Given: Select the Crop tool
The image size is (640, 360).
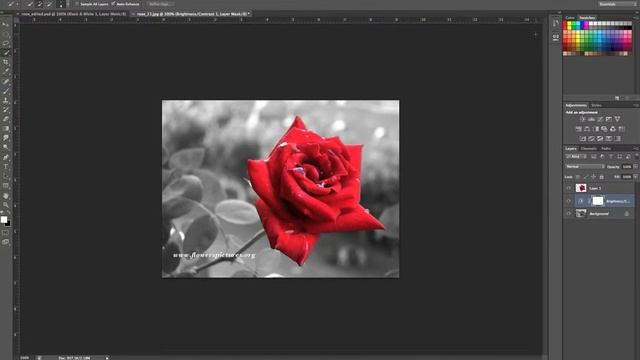Looking at the screenshot, I should (x=6, y=62).
